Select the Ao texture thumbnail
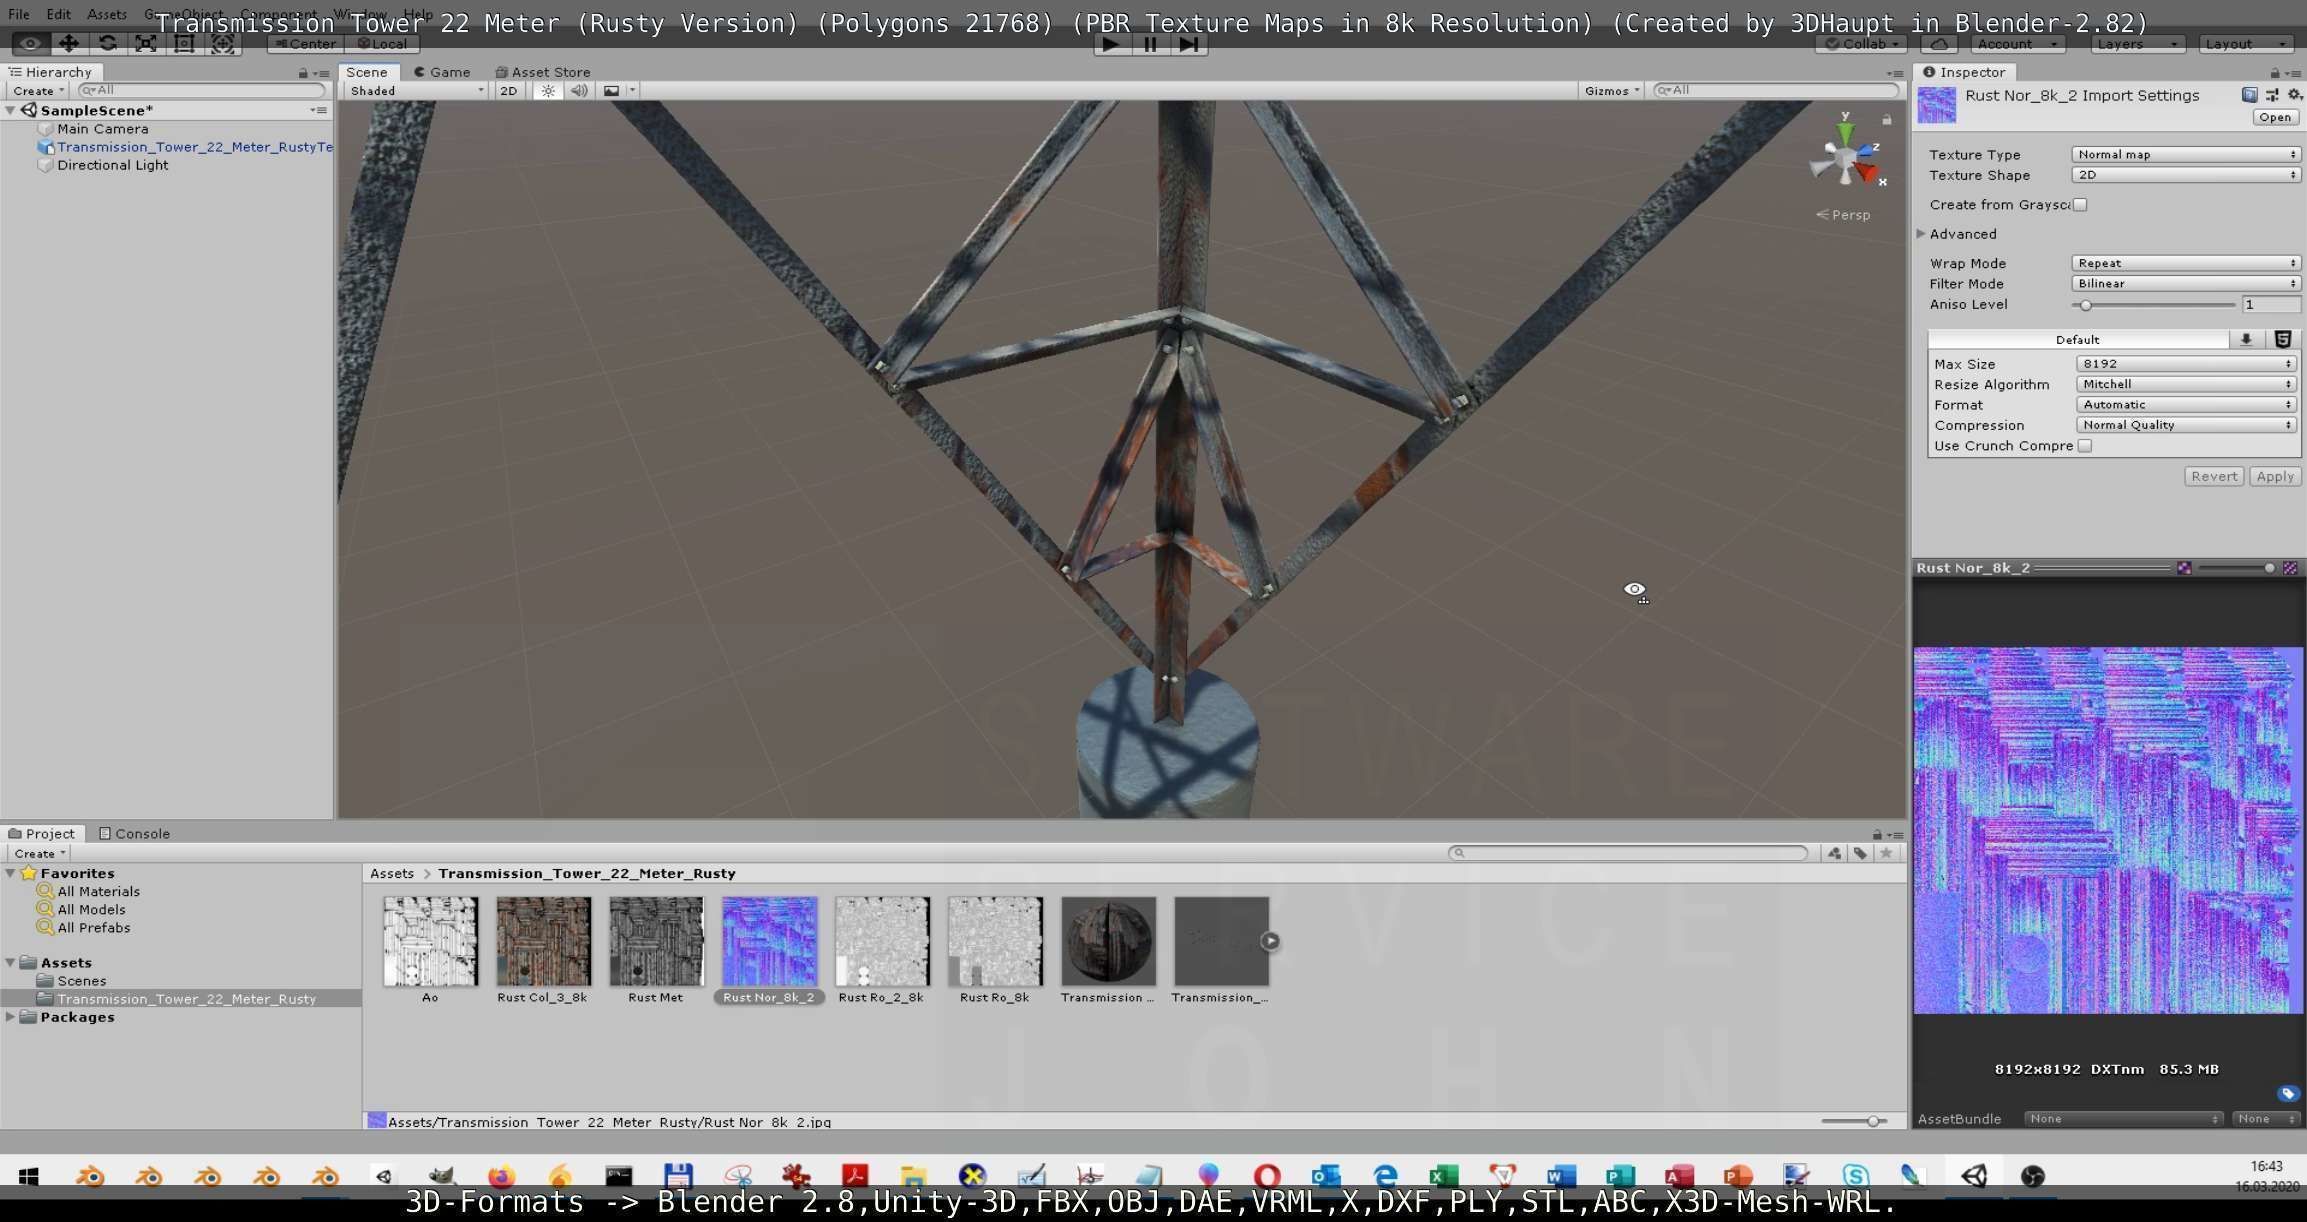 click(x=430, y=942)
